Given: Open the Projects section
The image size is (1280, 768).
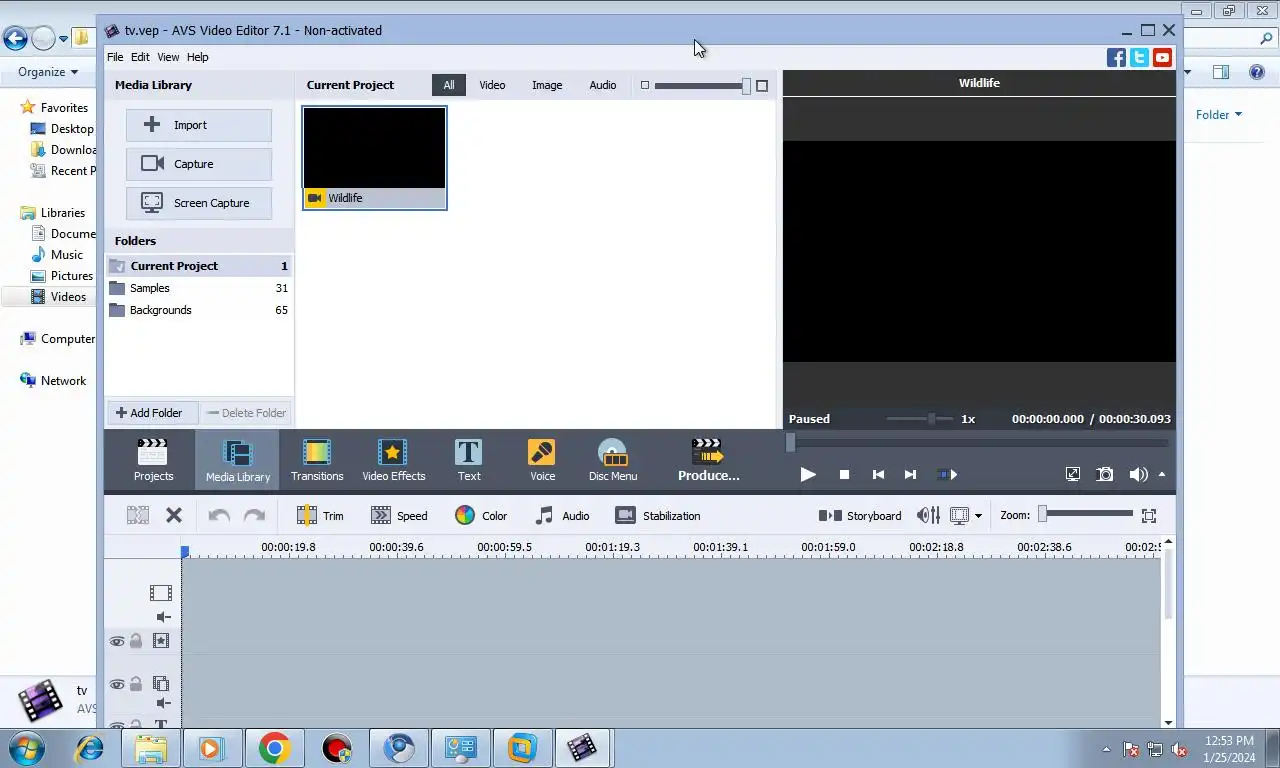Looking at the screenshot, I should tap(153, 460).
